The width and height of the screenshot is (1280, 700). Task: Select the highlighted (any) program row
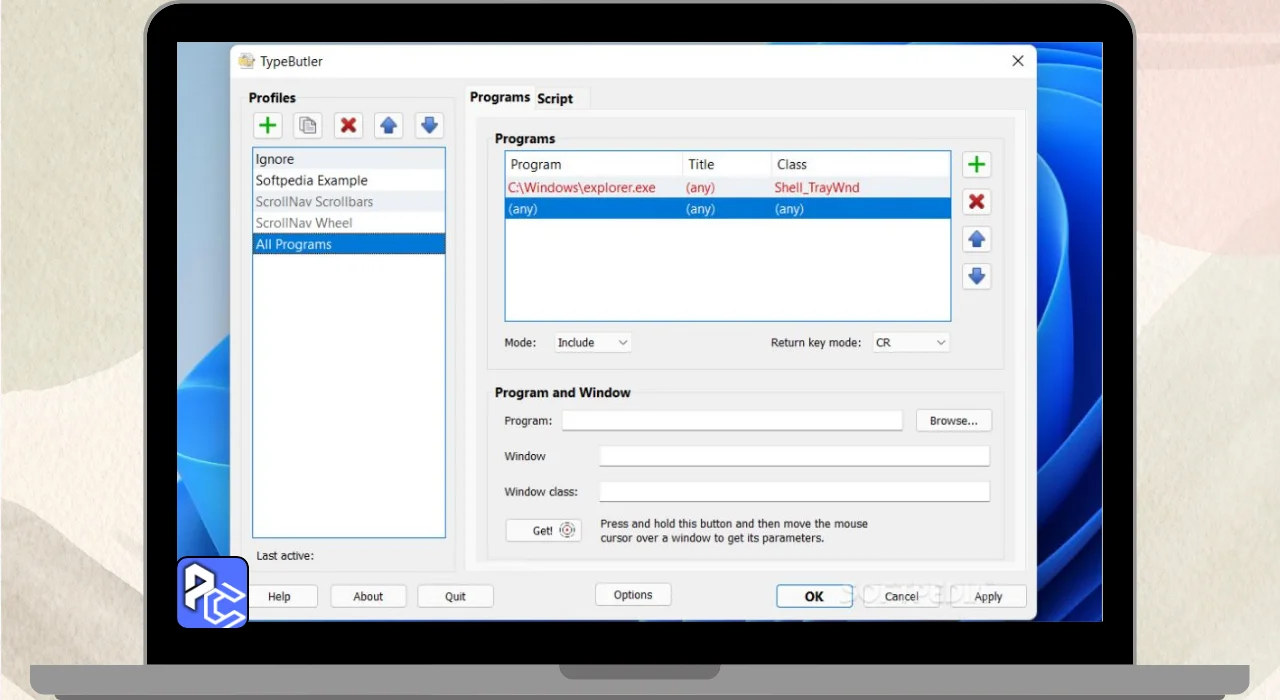(728, 209)
